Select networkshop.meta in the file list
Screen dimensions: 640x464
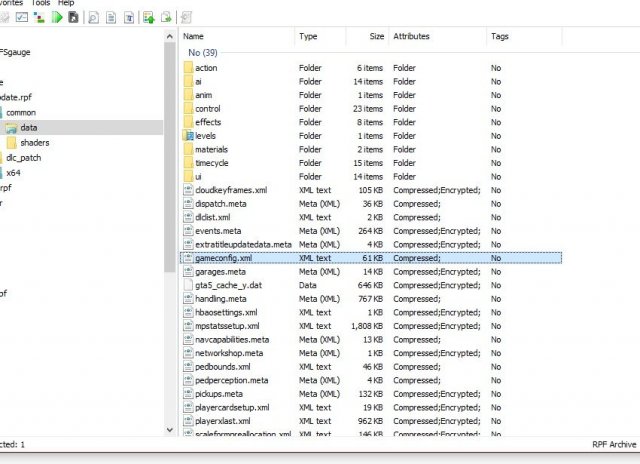point(371,353)
